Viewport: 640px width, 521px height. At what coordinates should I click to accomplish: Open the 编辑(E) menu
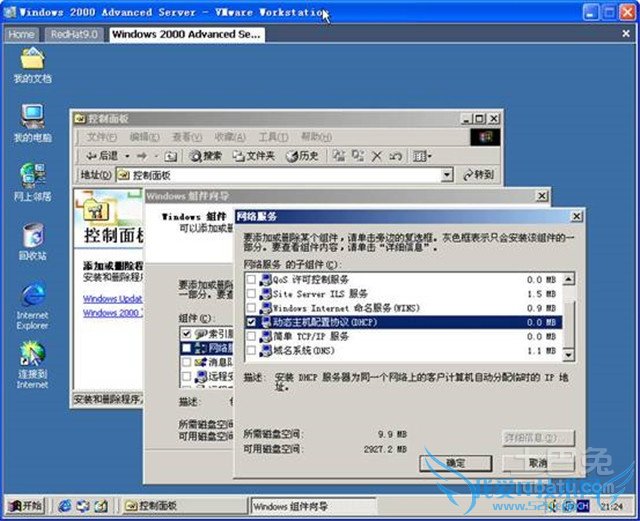(x=144, y=137)
